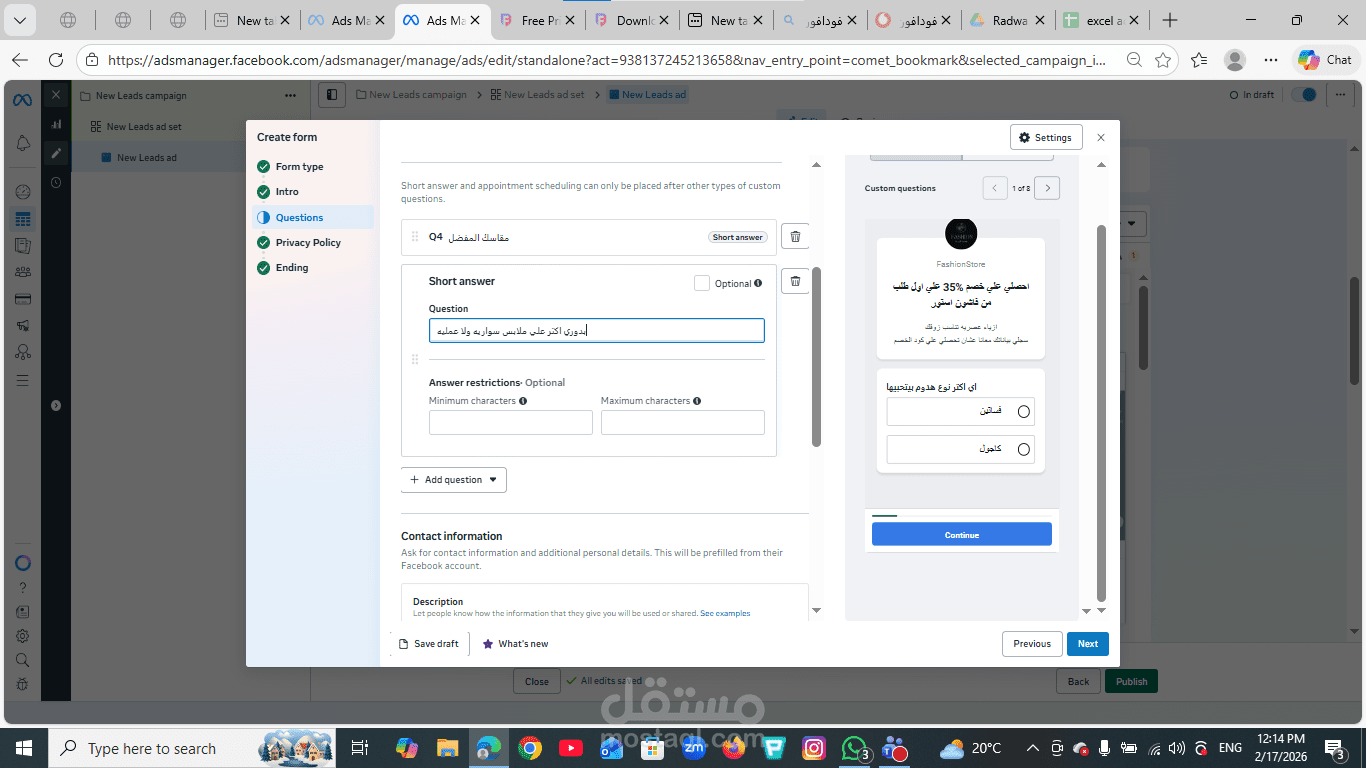The height and width of the screenshot is (768, 1366).
Task: Toggle the side panel layout icon
Action: pyautogui.click(x=331, y=95)
